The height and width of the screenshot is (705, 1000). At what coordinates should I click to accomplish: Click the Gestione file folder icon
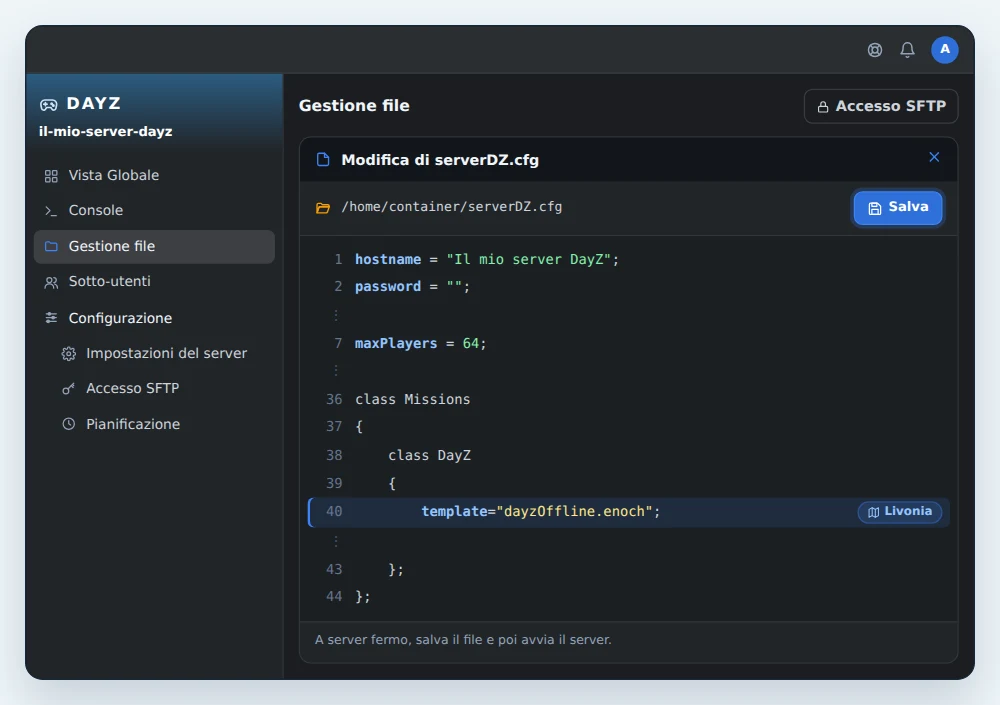(51, 246)
